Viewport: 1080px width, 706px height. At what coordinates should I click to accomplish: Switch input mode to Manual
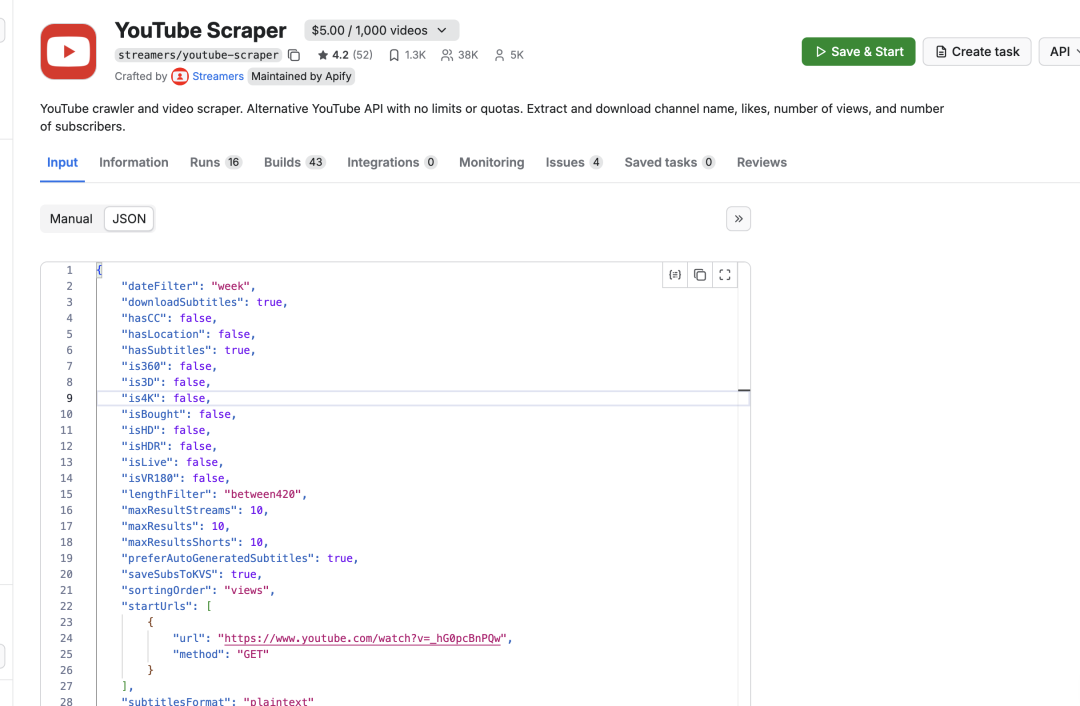pyautogui.click(x=71, y=219)
